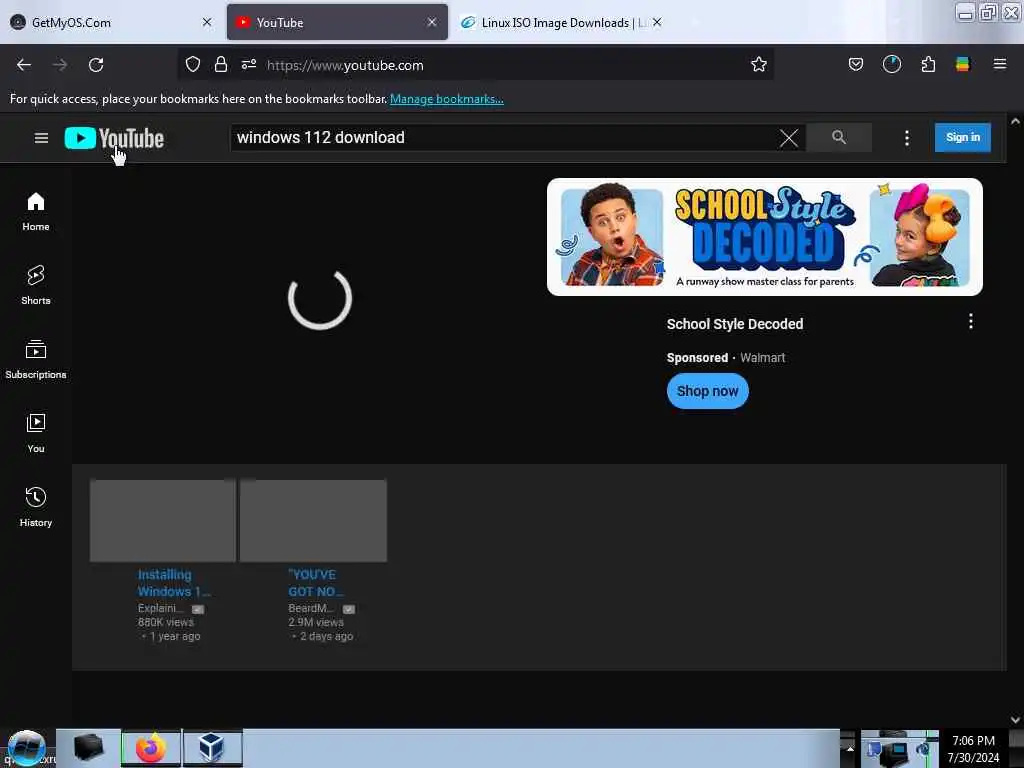Switch to the Linux ISO Image Downloads tab
1024x768 pixels.
560,22
